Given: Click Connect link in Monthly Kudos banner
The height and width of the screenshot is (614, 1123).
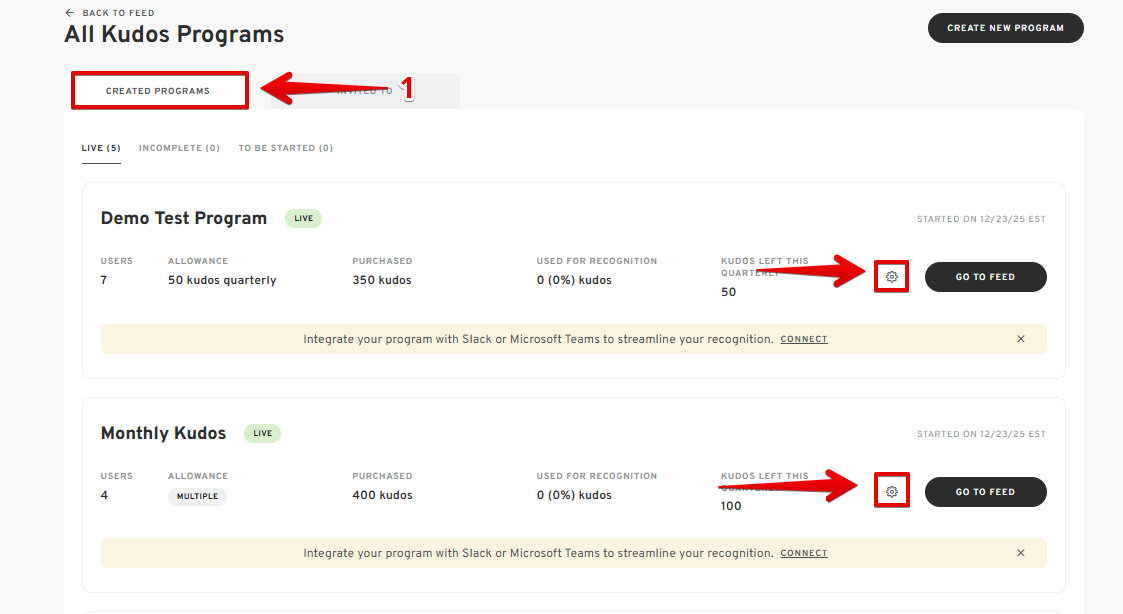Looking at the screenshot, I should coord(804,553).
